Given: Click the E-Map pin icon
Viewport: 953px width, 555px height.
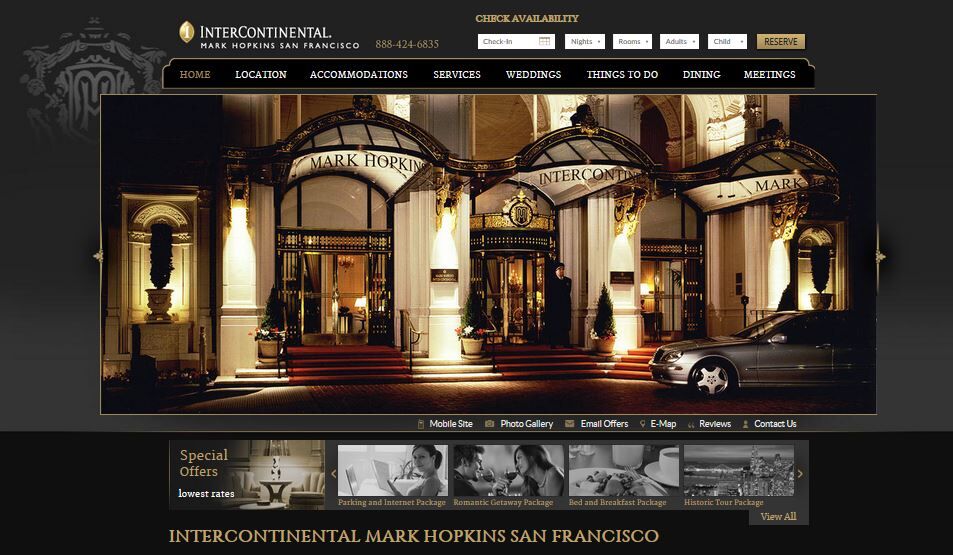Looking at the screenshot, I should [642, 424].
